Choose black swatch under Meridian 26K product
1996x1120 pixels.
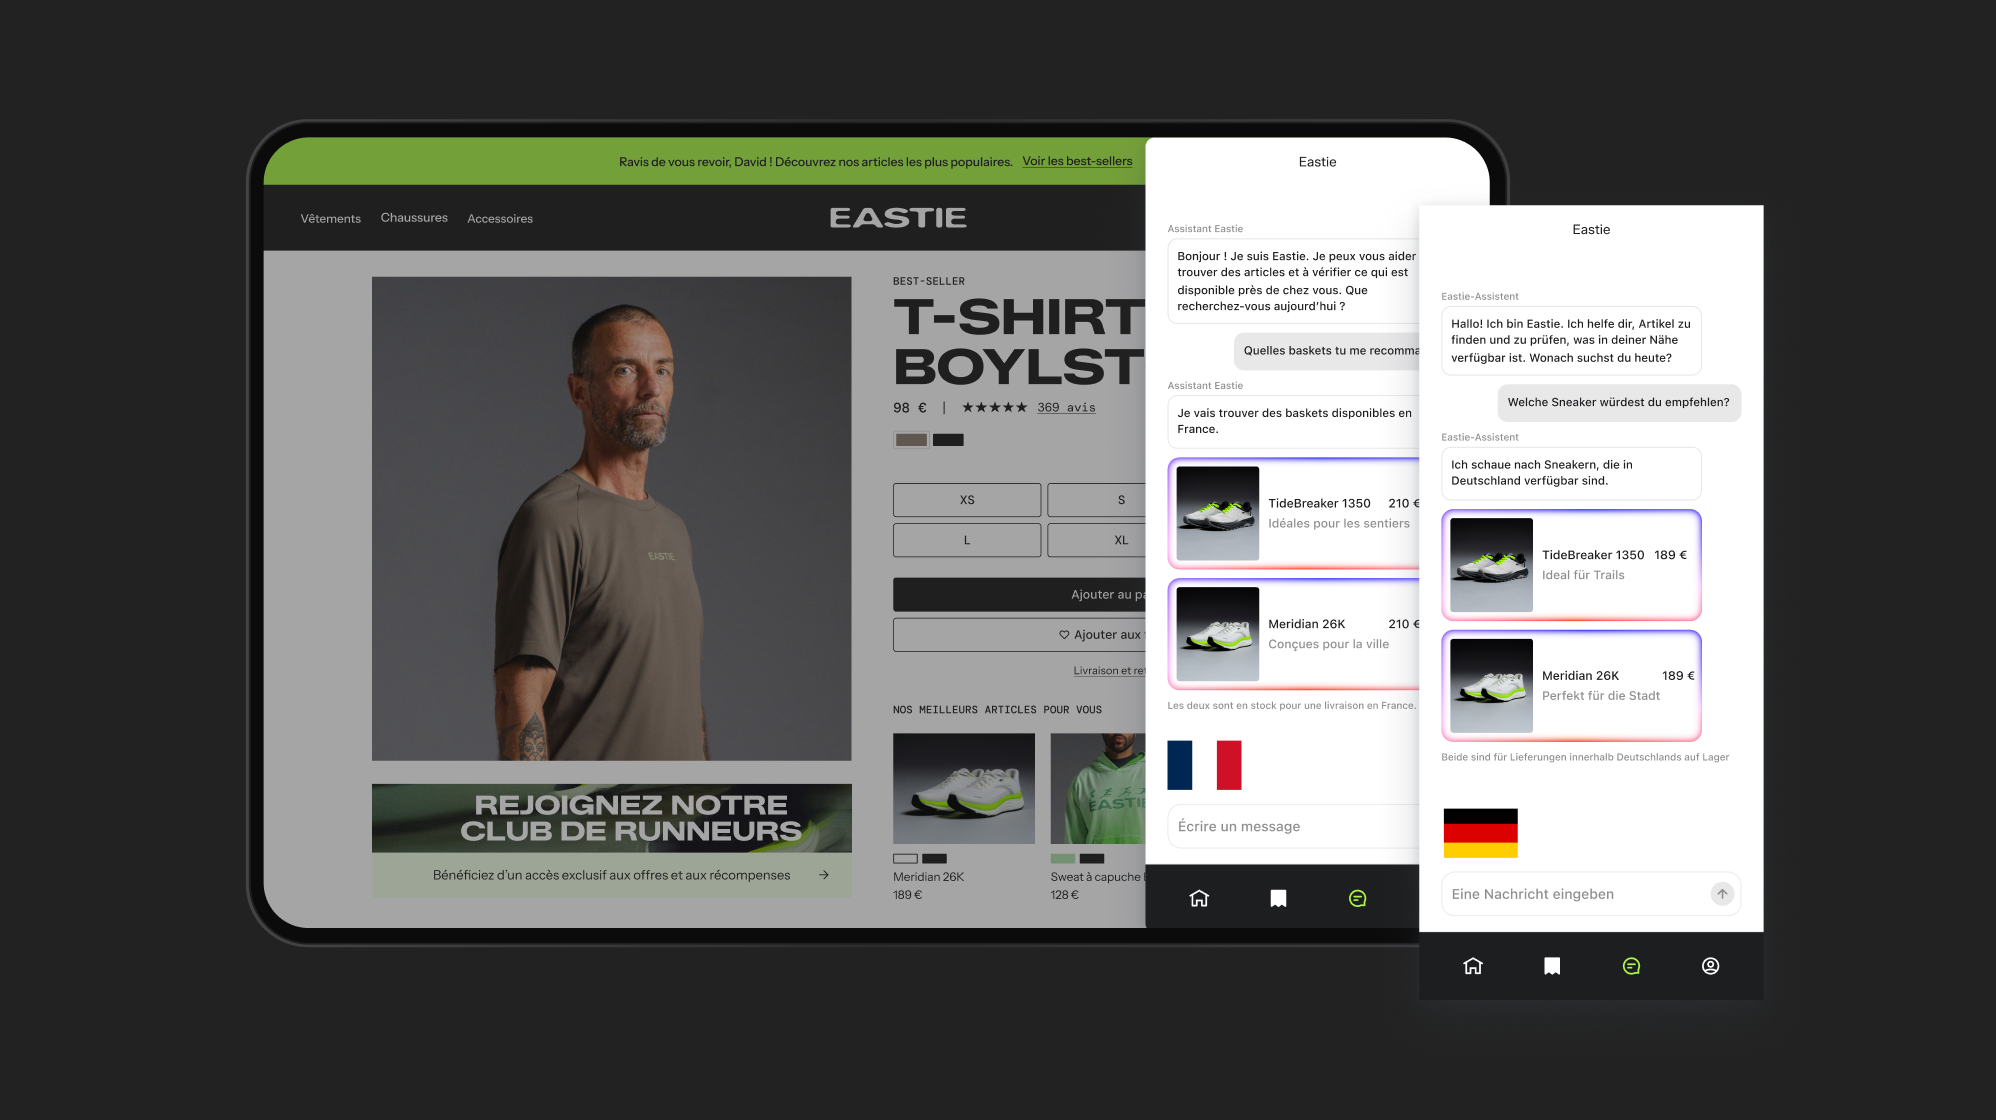[x=934, y=859]
